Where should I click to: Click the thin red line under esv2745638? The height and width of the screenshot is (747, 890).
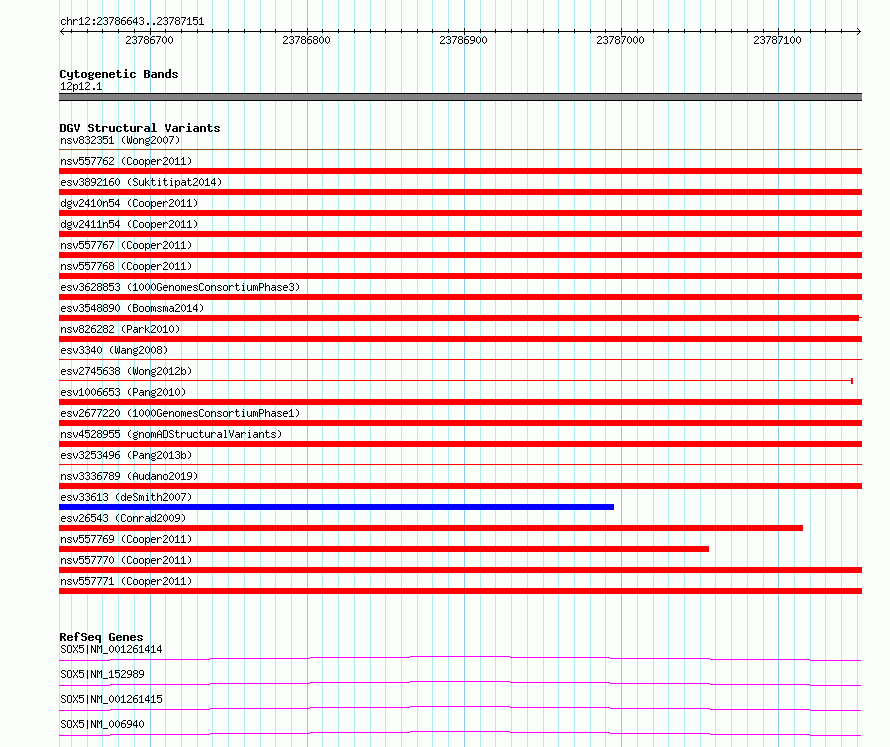[x=456, y=381]
